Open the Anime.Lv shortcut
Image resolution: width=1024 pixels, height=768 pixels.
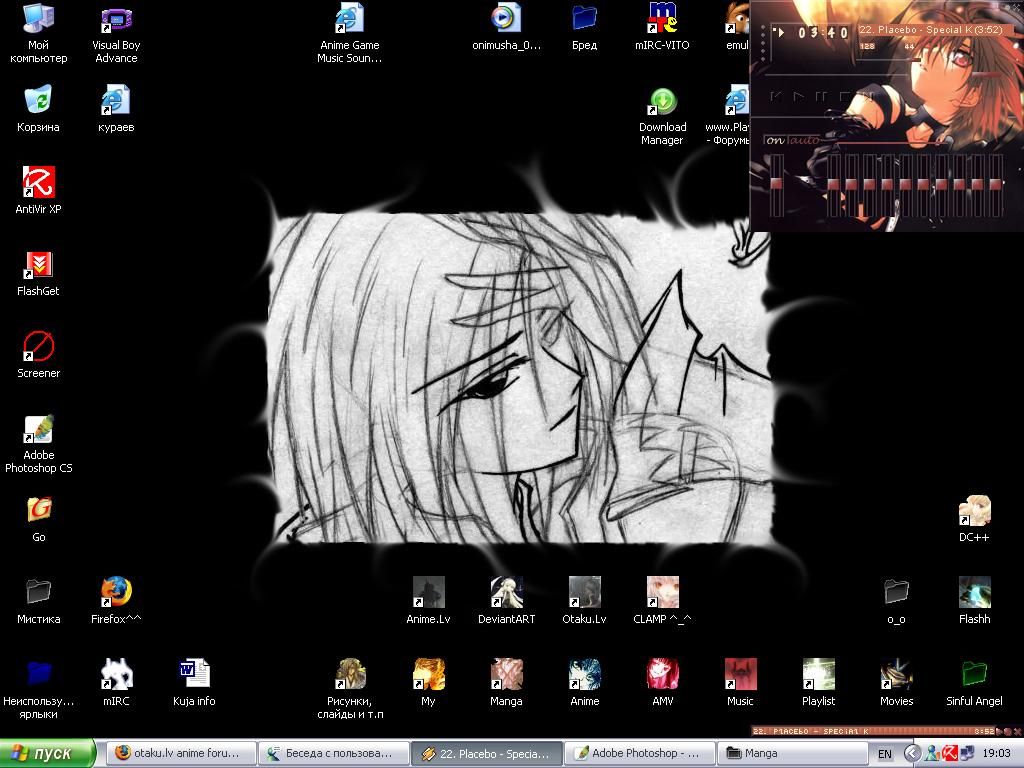(428, 601)
